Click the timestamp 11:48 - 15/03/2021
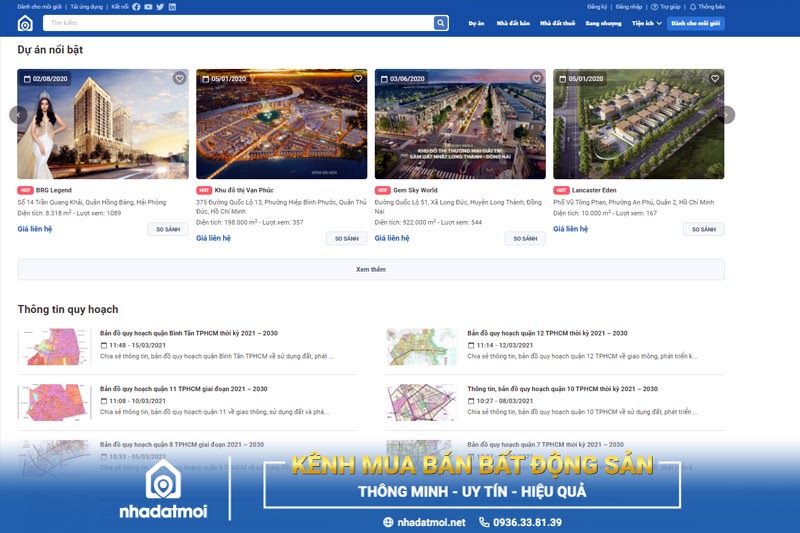800x533 pixels. 137,345
